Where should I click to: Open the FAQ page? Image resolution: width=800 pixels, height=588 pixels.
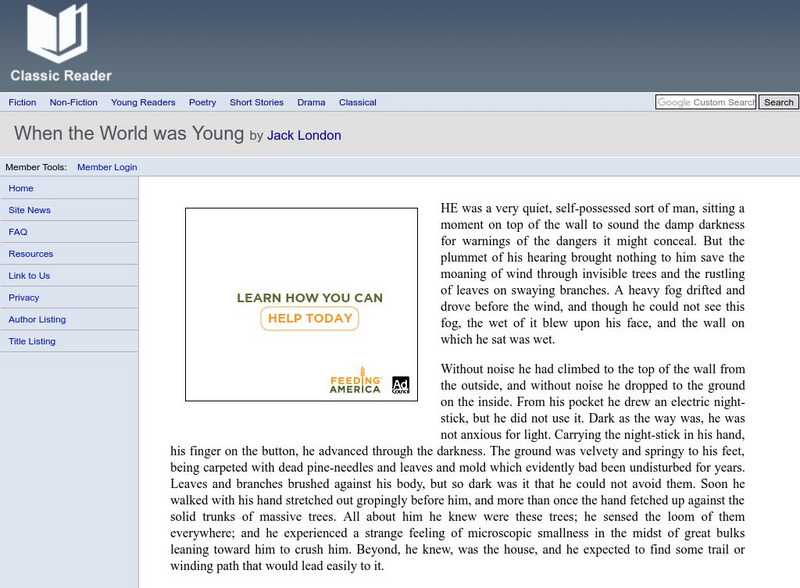click(18, 232)
